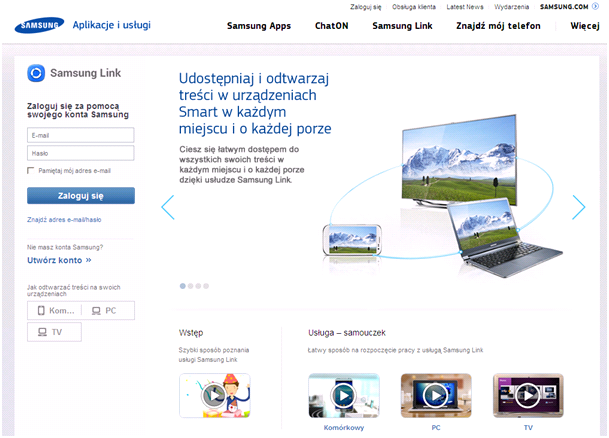Click the Samsung logo in header

[39, 25]
